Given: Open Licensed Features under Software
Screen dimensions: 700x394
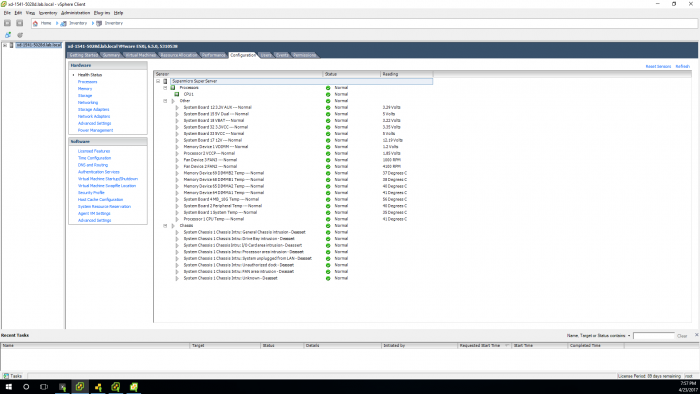Looking at the screenshot, I should (94, 151).
